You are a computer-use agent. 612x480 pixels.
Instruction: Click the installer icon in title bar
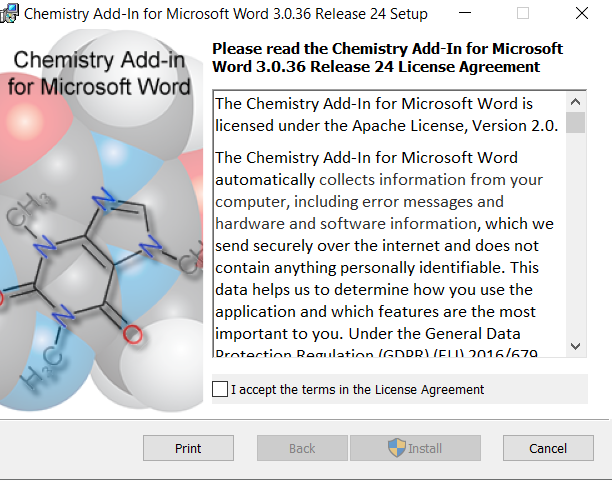tap(9, 13)
